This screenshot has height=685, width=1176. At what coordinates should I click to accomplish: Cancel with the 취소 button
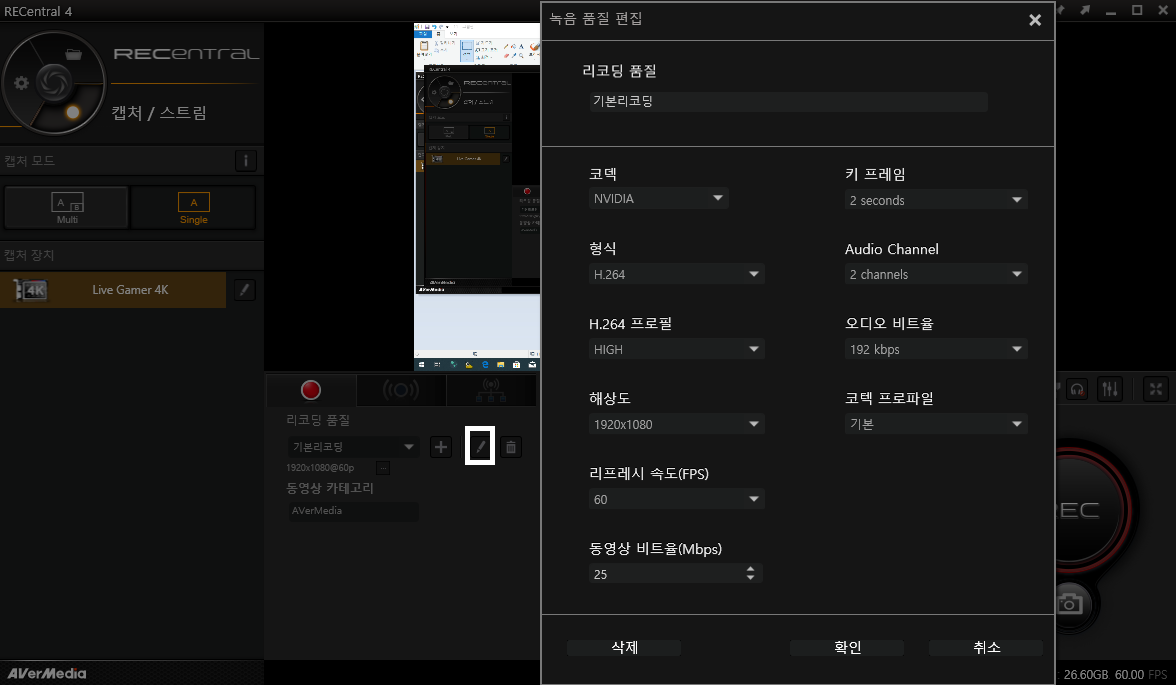[x=986, y=647]
